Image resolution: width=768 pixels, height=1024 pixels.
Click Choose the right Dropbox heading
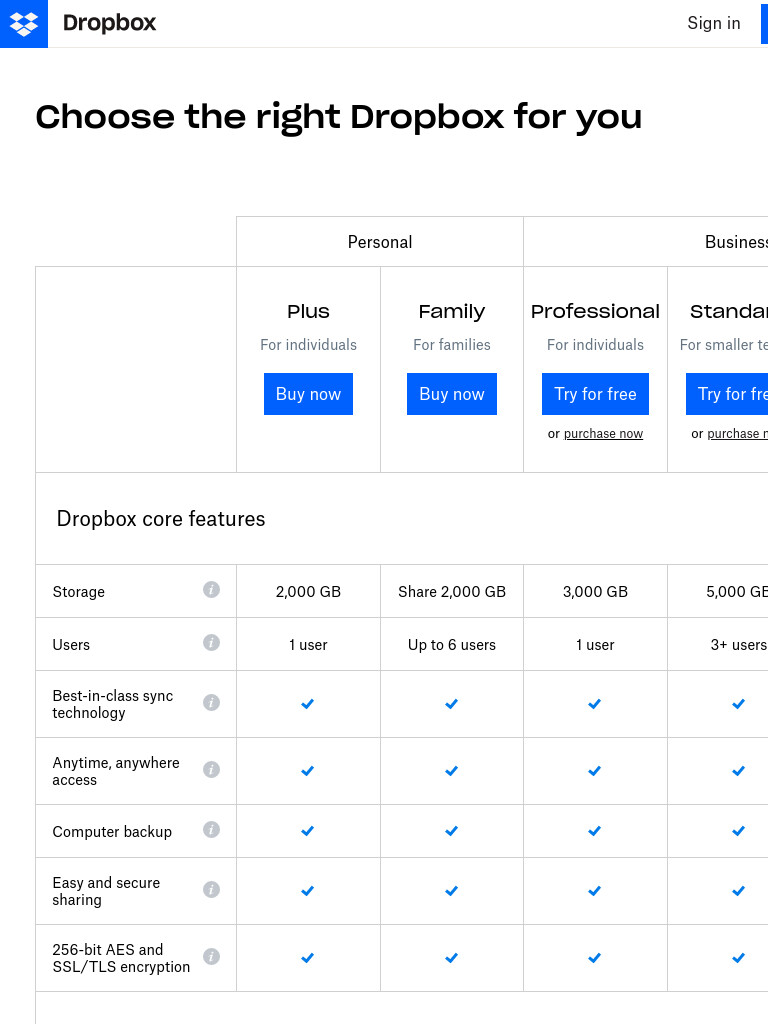339,118
